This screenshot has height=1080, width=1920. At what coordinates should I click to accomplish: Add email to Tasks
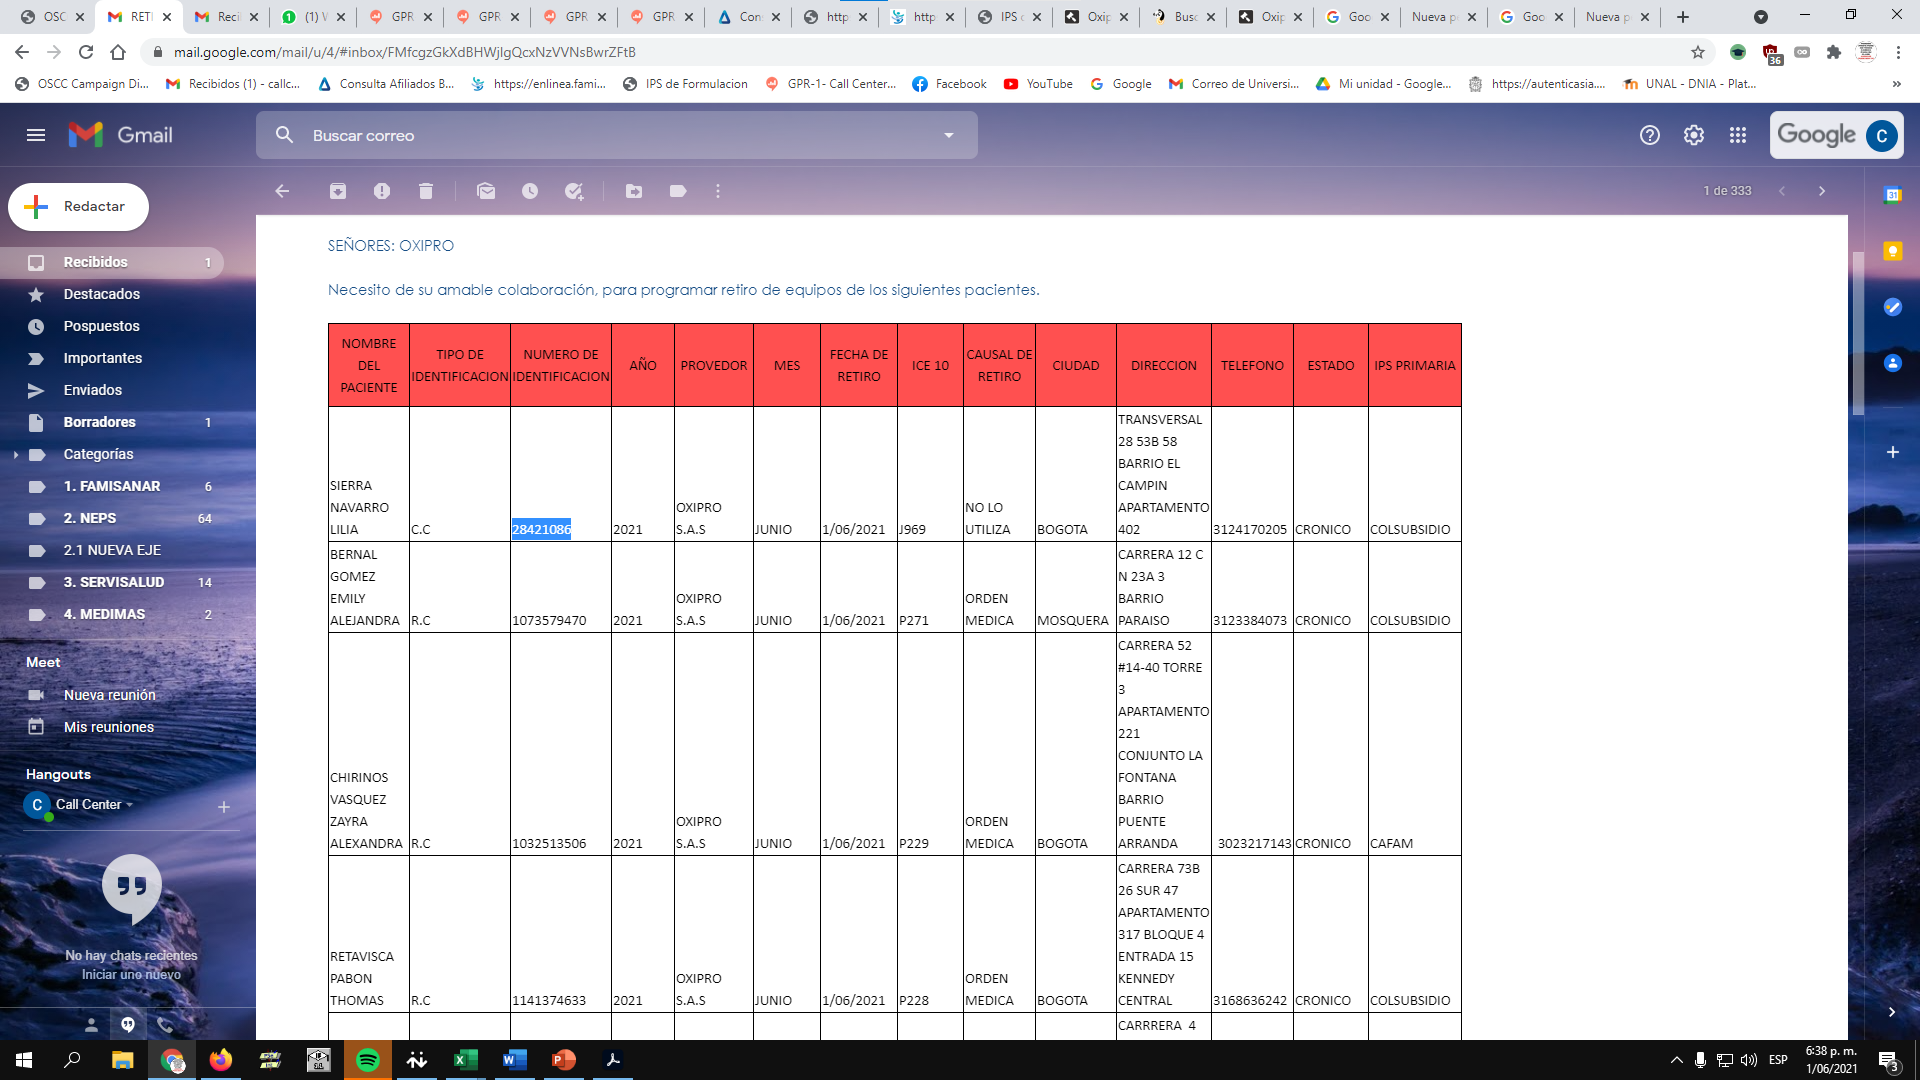pos(574,191)
